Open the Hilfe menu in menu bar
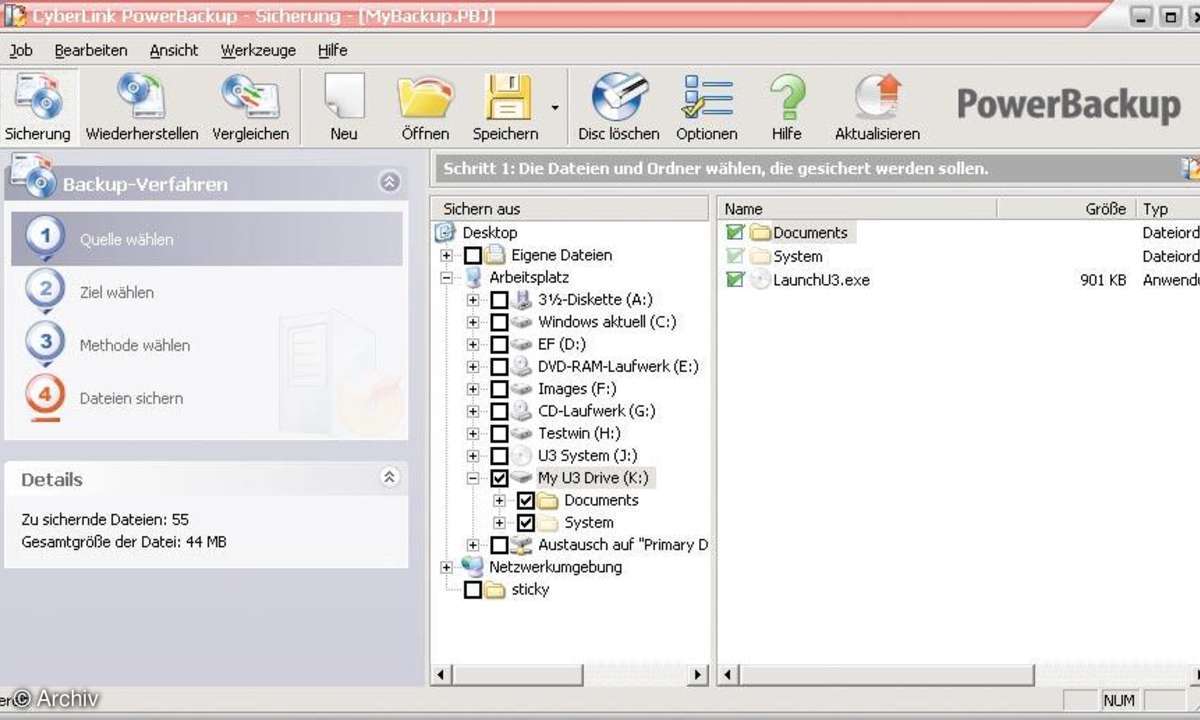Viewport: 1200px width, 720px height. (x=333, y=50)
